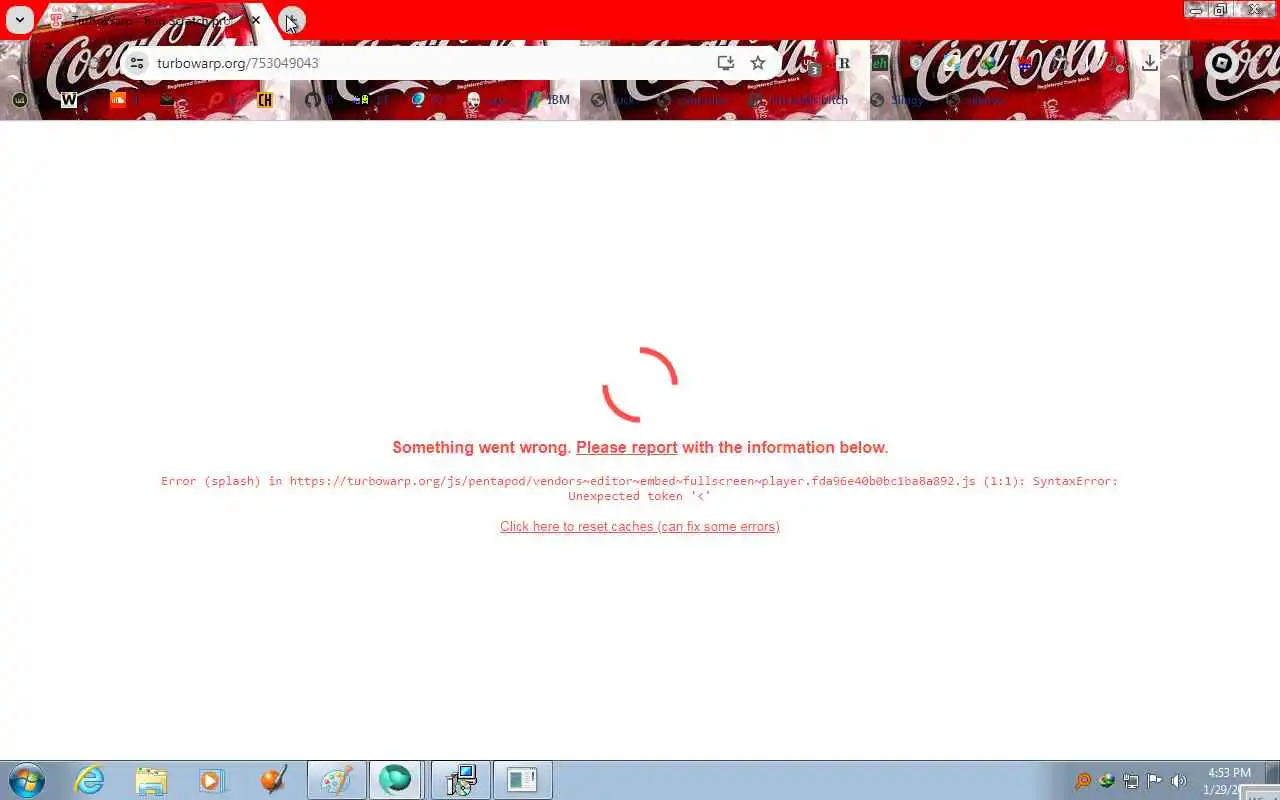Viewport: 1280px width, 800px height.
Task: Open the tab search dropdown arrow
Action: tap(19, 20)
